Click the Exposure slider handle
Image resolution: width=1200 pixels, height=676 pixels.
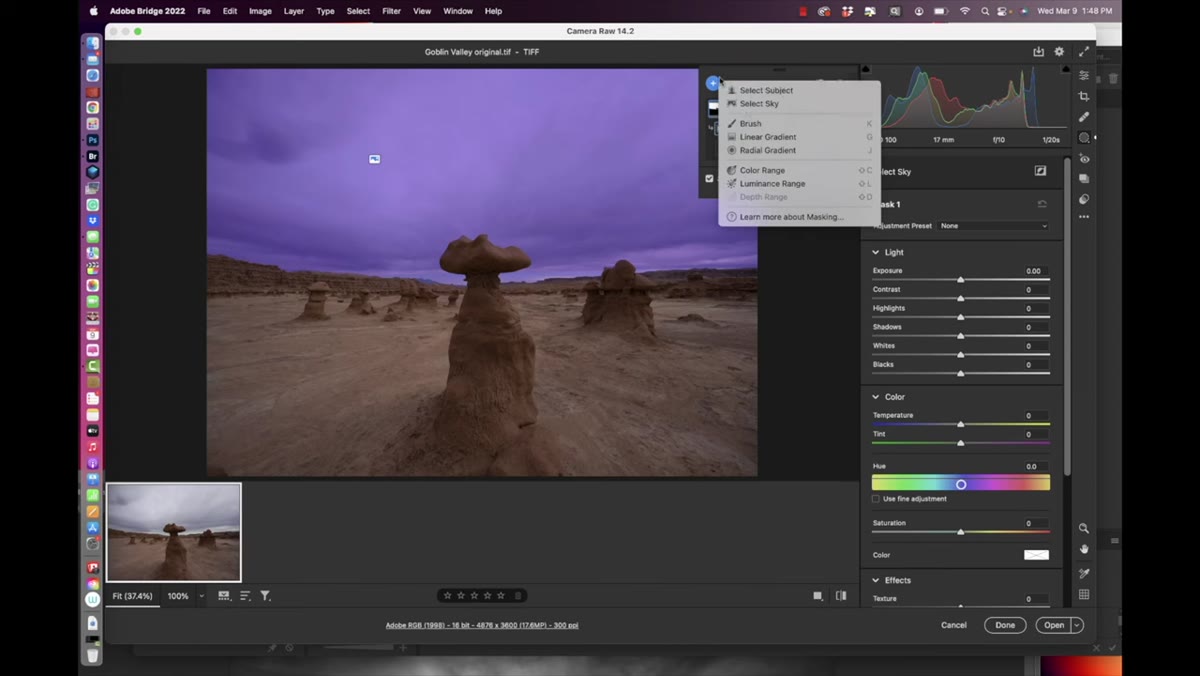961,280
